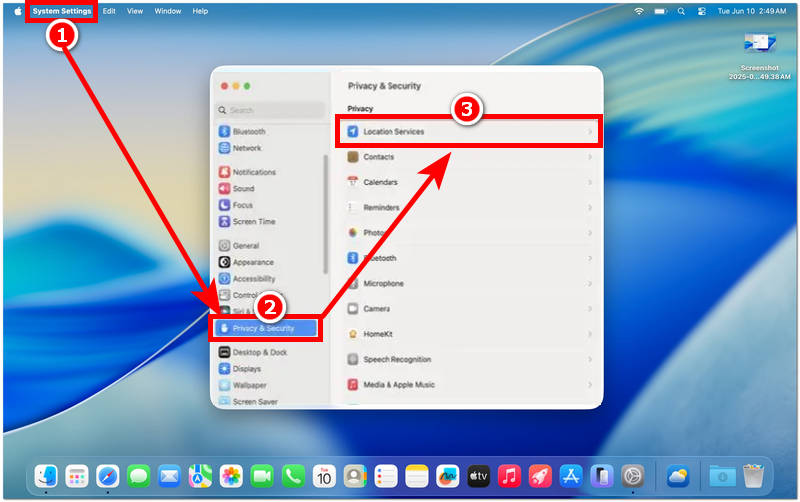Open the Downloads folder in the Dock
The height and width of the screenshot is (502, 800).
click(x=722, y=476)
